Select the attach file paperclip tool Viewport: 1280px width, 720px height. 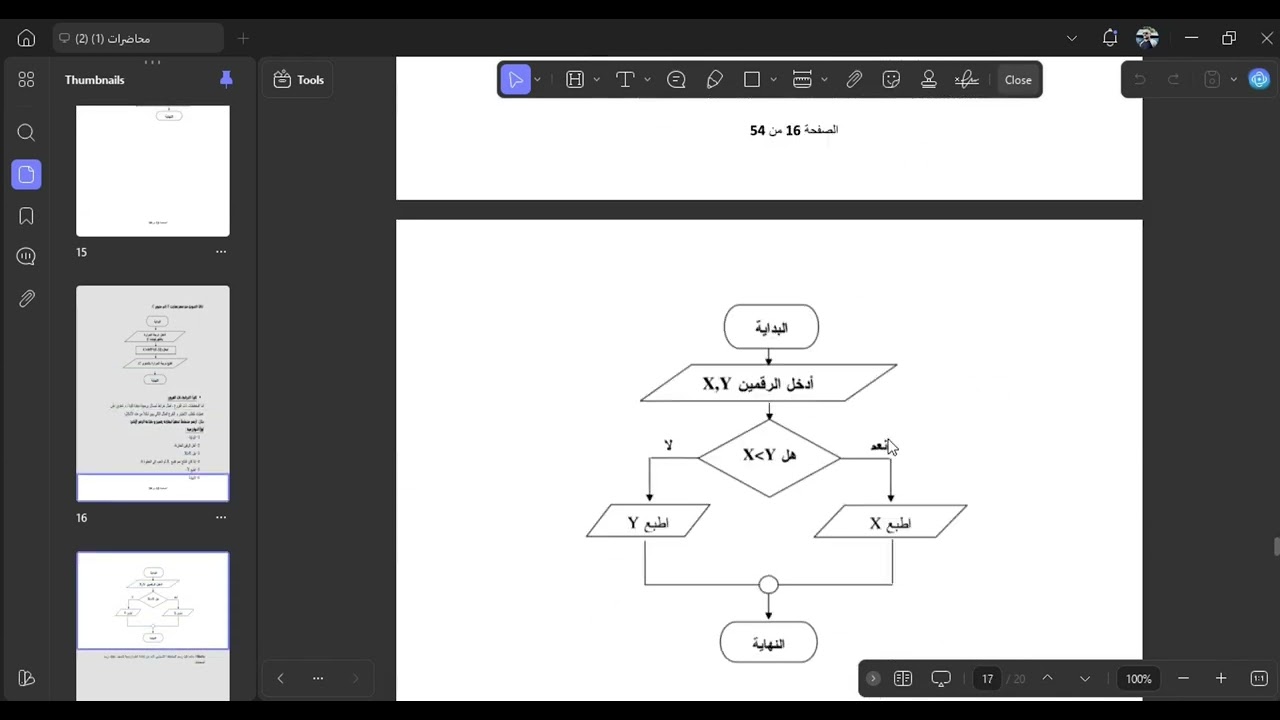tap(854, 80)
